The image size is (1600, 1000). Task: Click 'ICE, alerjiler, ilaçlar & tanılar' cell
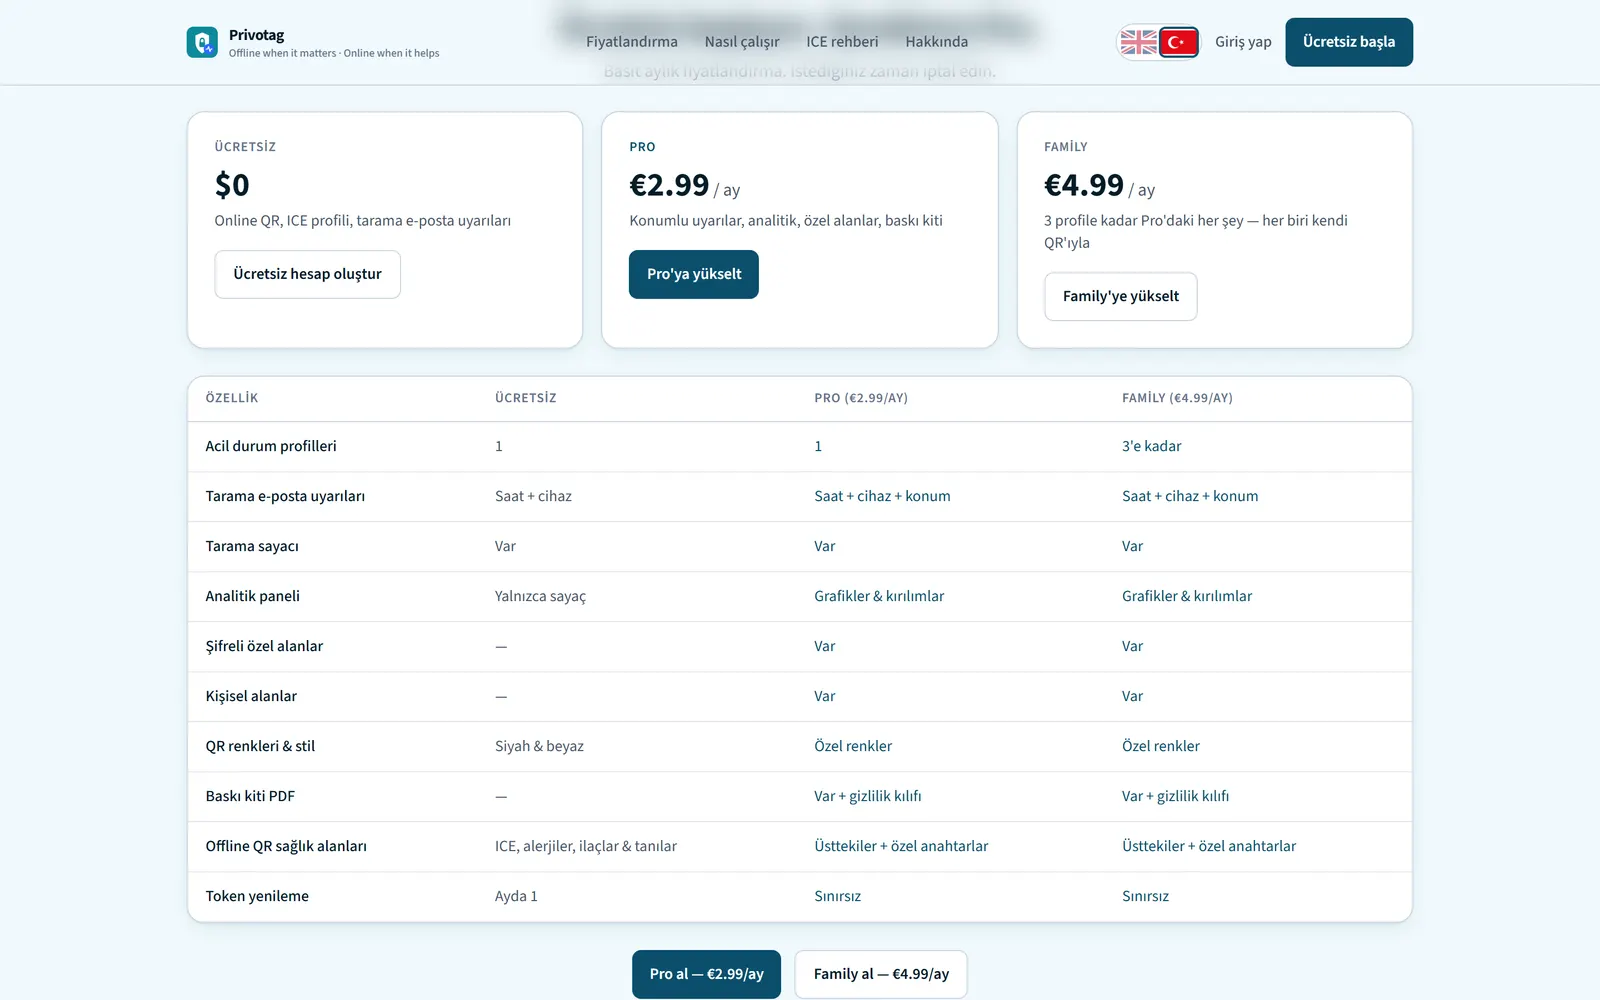(x=586, y=846)
